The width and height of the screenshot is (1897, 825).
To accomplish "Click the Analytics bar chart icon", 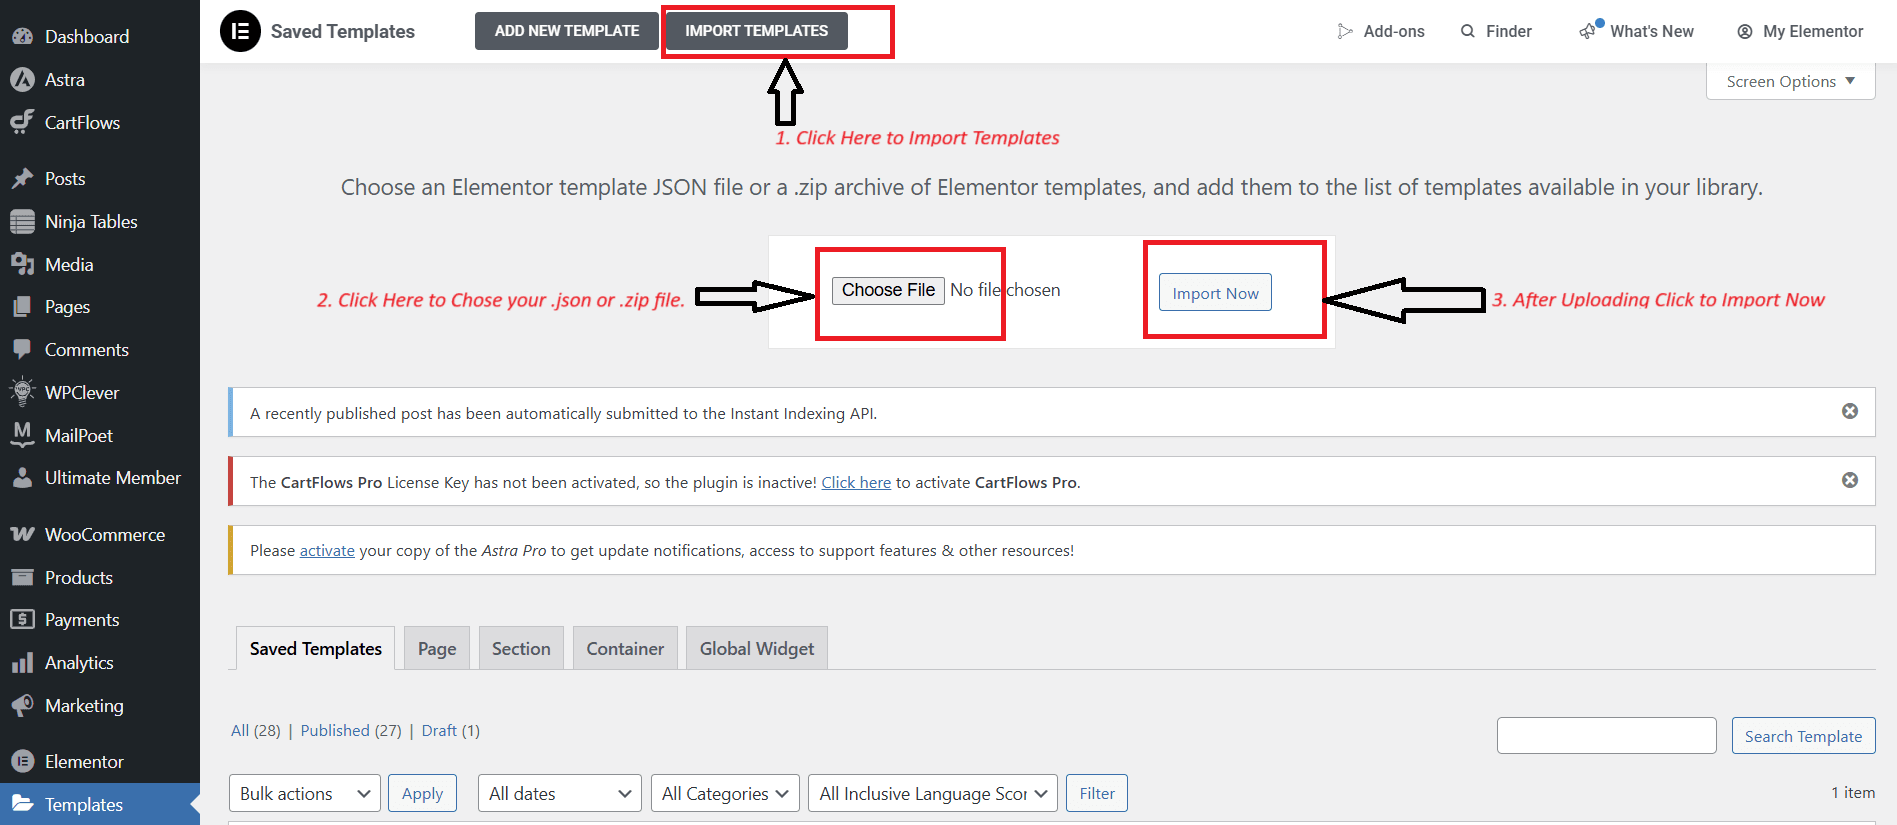I will coord(22,663).
